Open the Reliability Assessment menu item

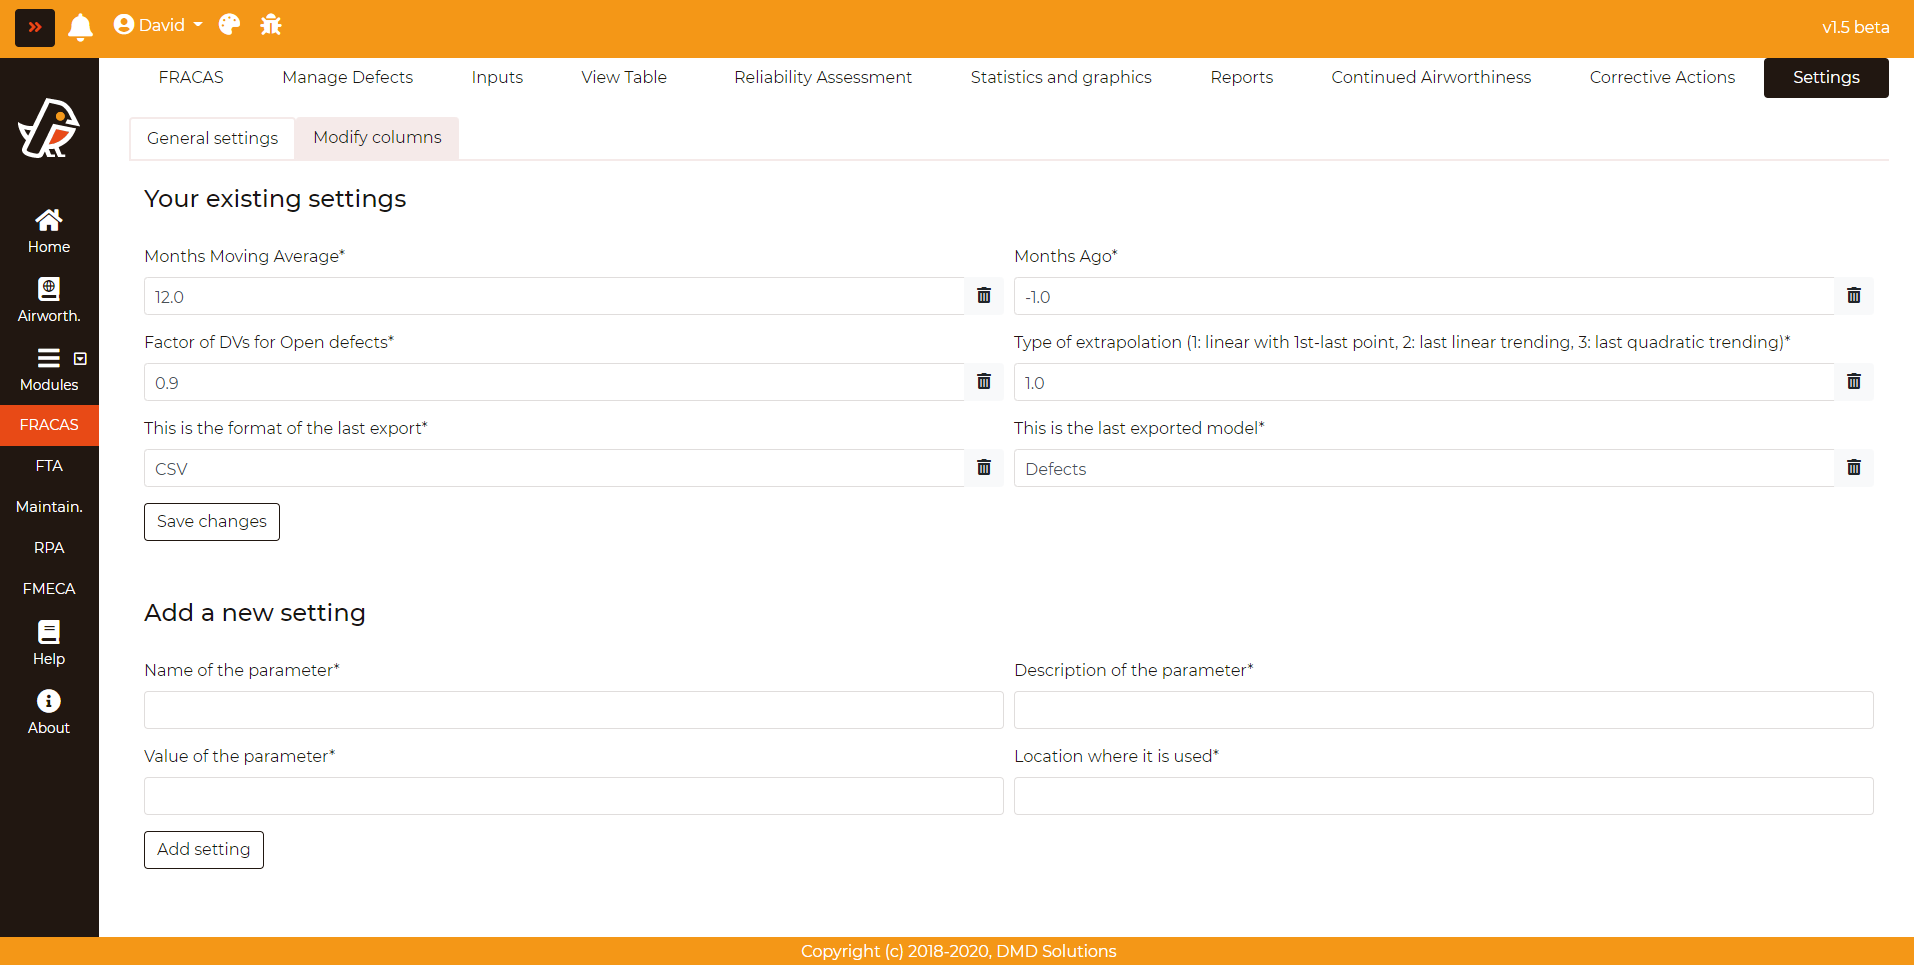[822, 77]
